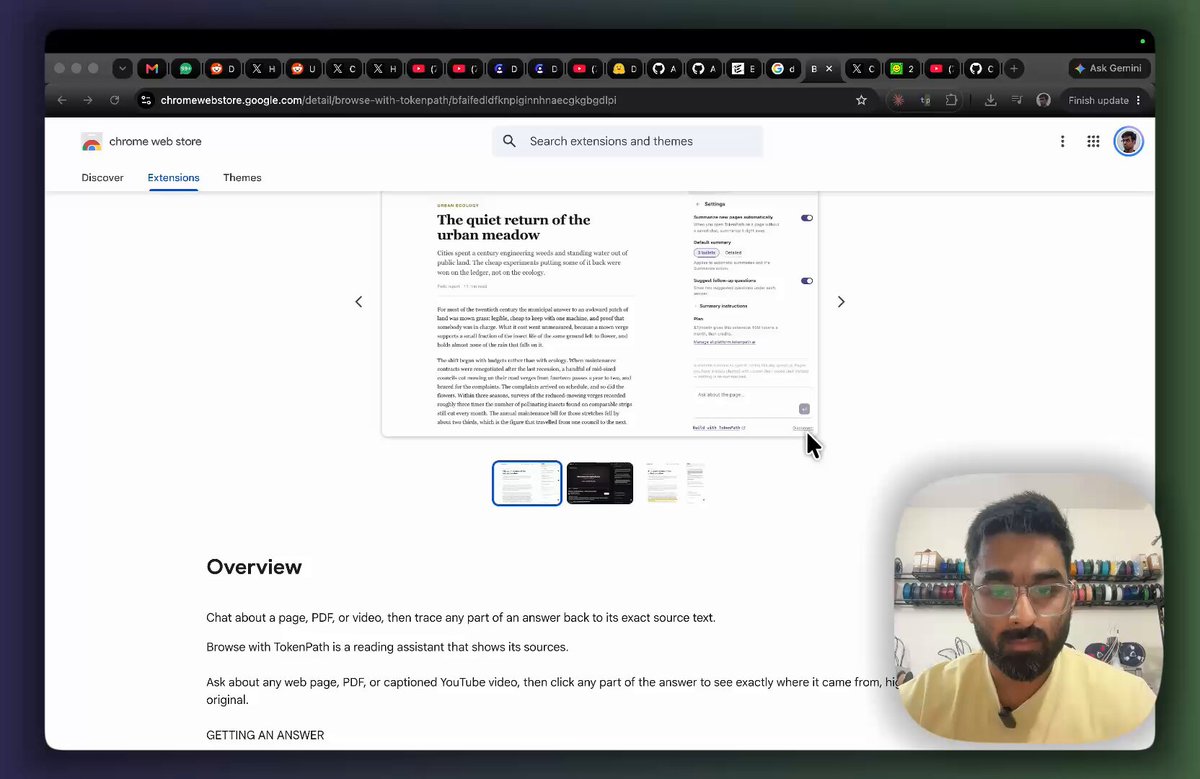Screen dimensions: 1200x779
Task: Select the third screenshot thumbnail
Action: 674,483
